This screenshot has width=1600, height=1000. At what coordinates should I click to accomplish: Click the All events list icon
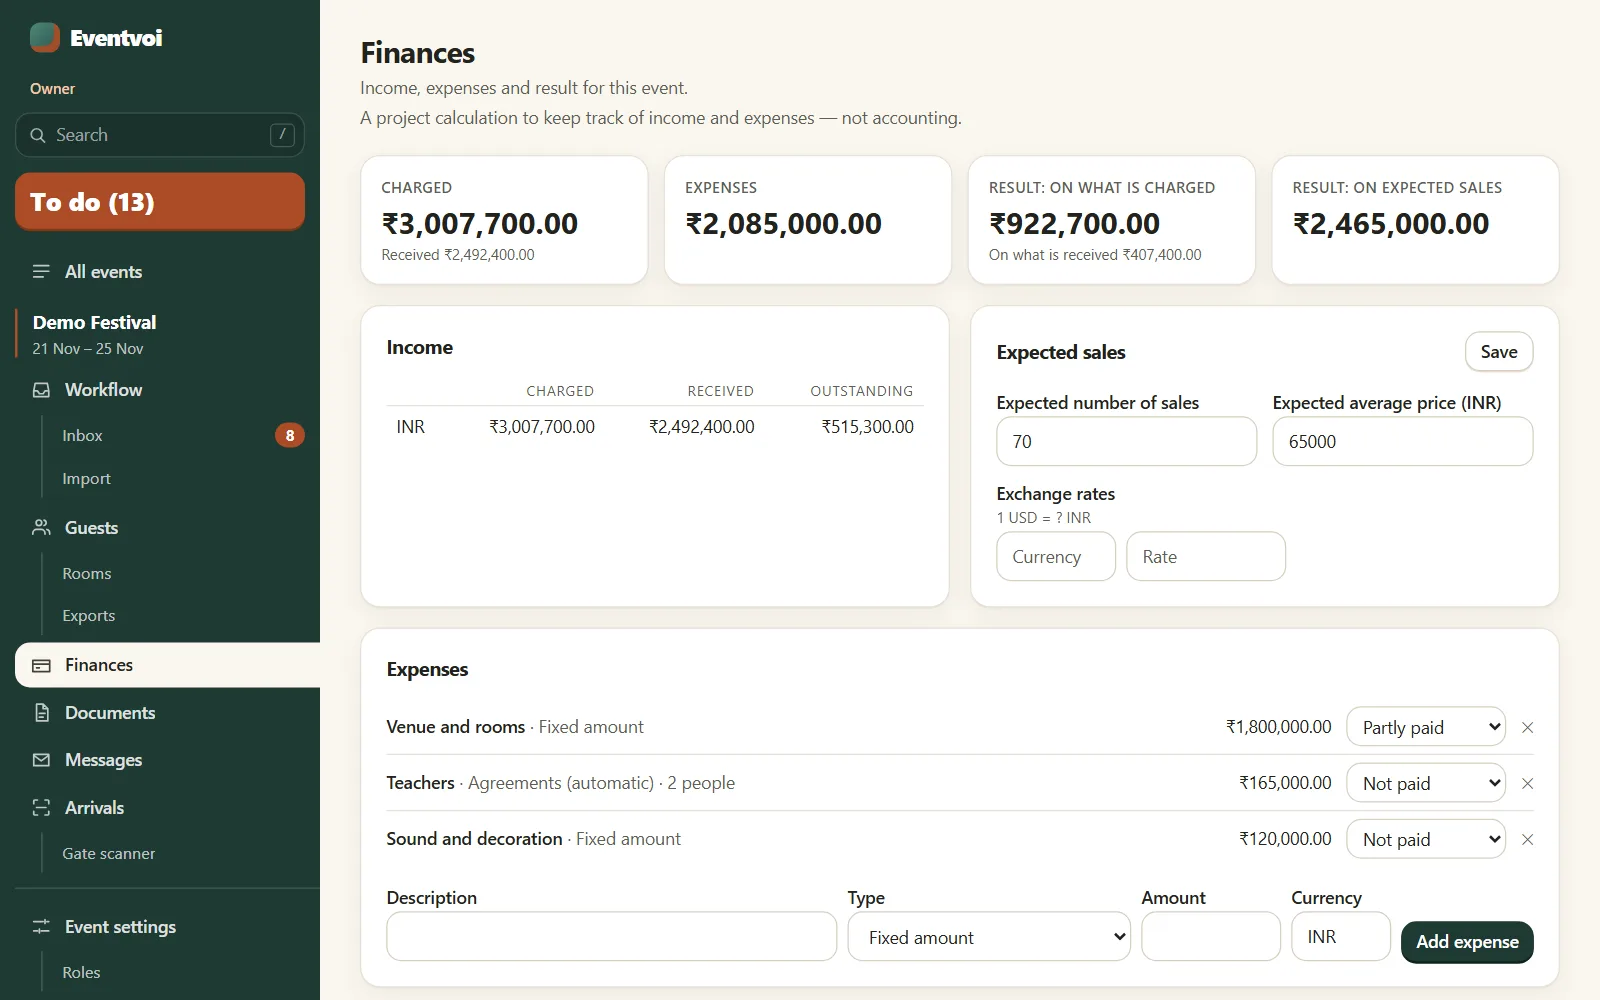[41, 272]
